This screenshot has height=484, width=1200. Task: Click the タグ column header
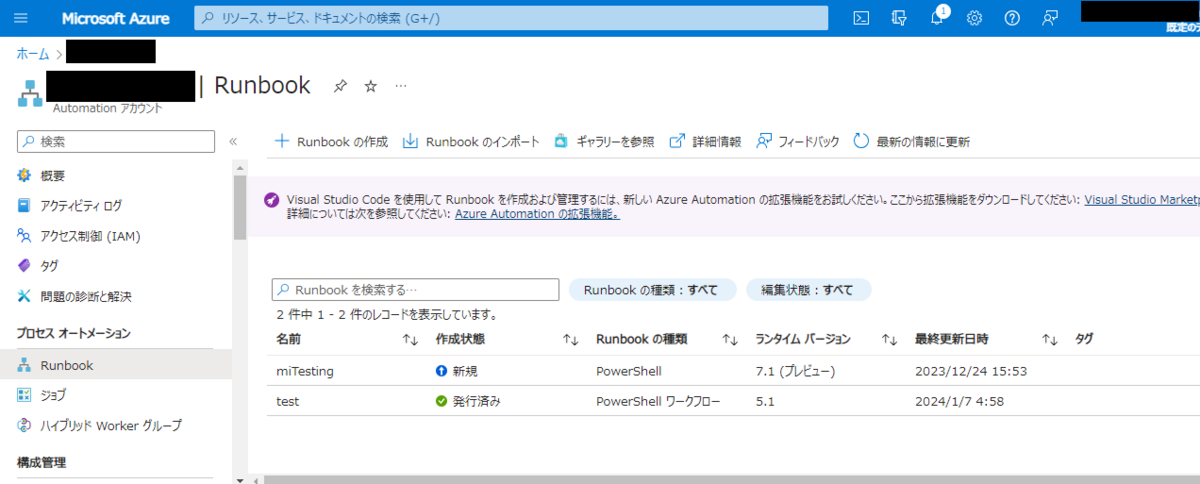point(1083,340)
